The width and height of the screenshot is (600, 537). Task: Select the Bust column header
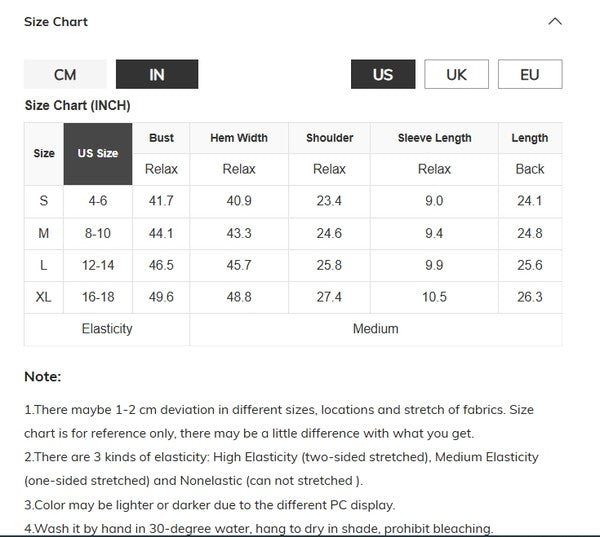[161, 138]
